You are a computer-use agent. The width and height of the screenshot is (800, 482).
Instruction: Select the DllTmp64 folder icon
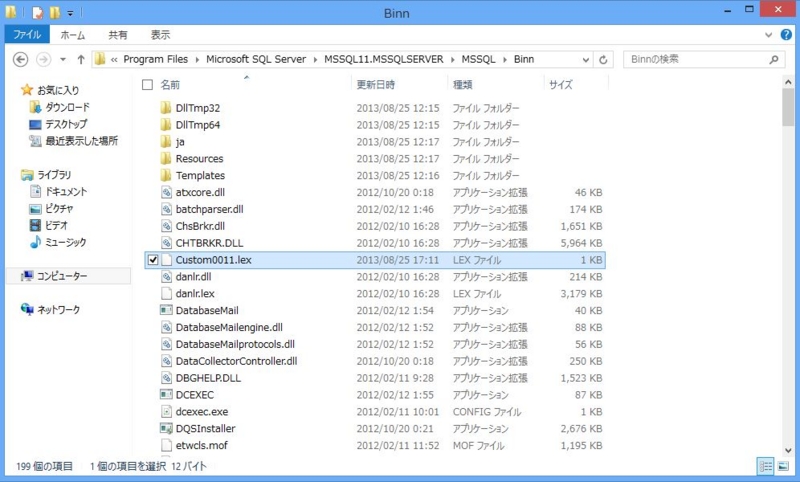click(x=166, y=125)
